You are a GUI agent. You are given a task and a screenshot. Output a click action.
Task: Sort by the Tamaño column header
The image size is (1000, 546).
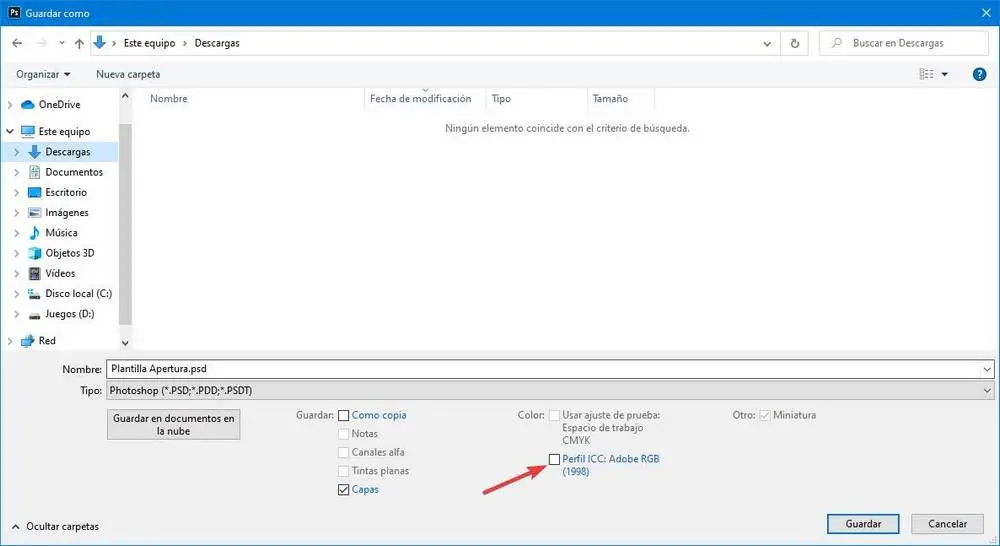tap(610, 99)
